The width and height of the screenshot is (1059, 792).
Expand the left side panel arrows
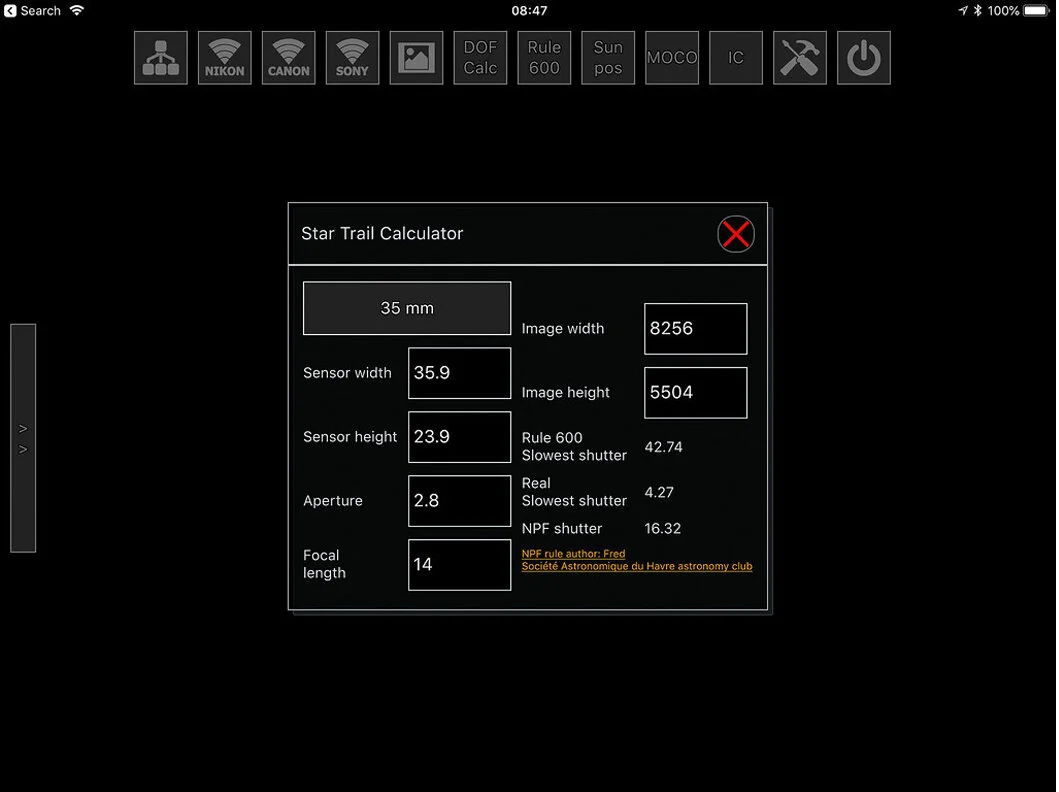point(23,438)
